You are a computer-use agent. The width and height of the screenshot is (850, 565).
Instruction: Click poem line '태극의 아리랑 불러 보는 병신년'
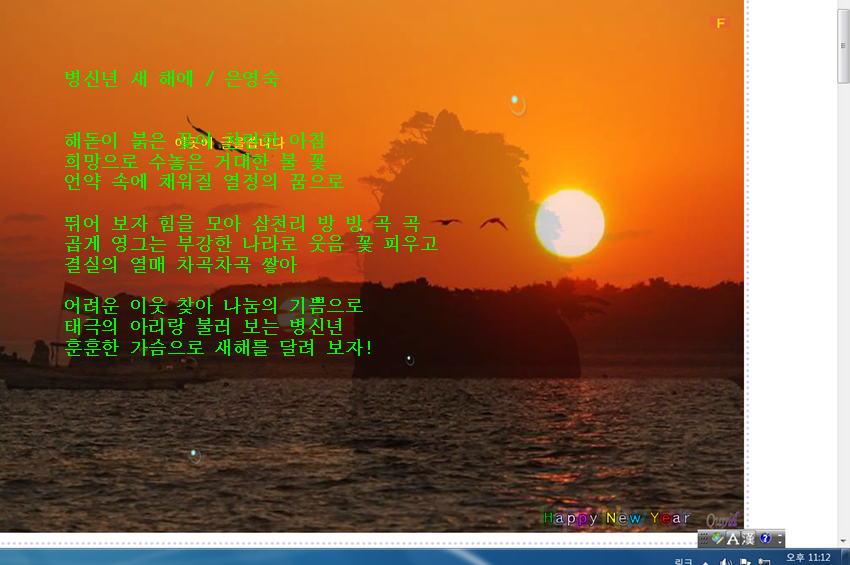(x=204, y=326)
